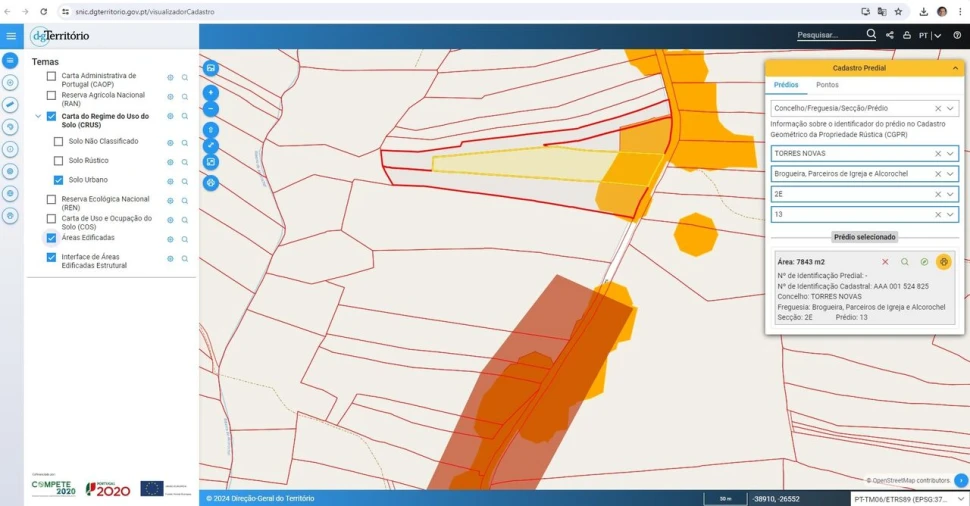Check Reserva Agrícola Nacional (RAN) layer
This screenshot has width=970, height=506.
tap(51, 96)
